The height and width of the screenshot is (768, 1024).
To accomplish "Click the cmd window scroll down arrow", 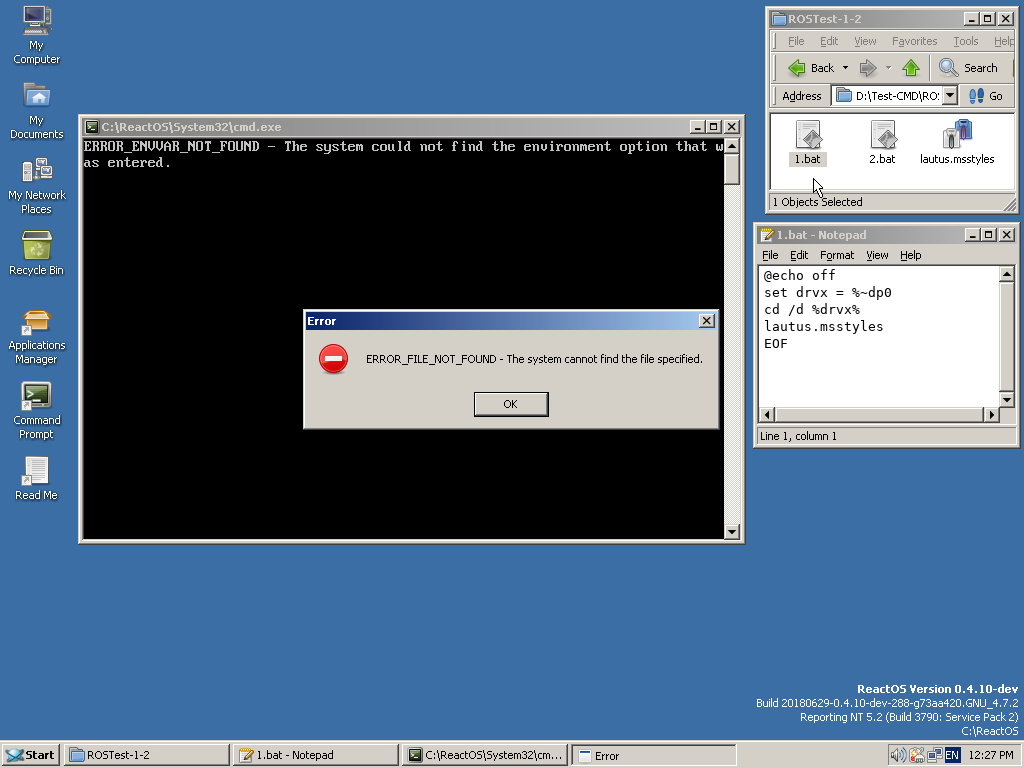I will [732, 532].
